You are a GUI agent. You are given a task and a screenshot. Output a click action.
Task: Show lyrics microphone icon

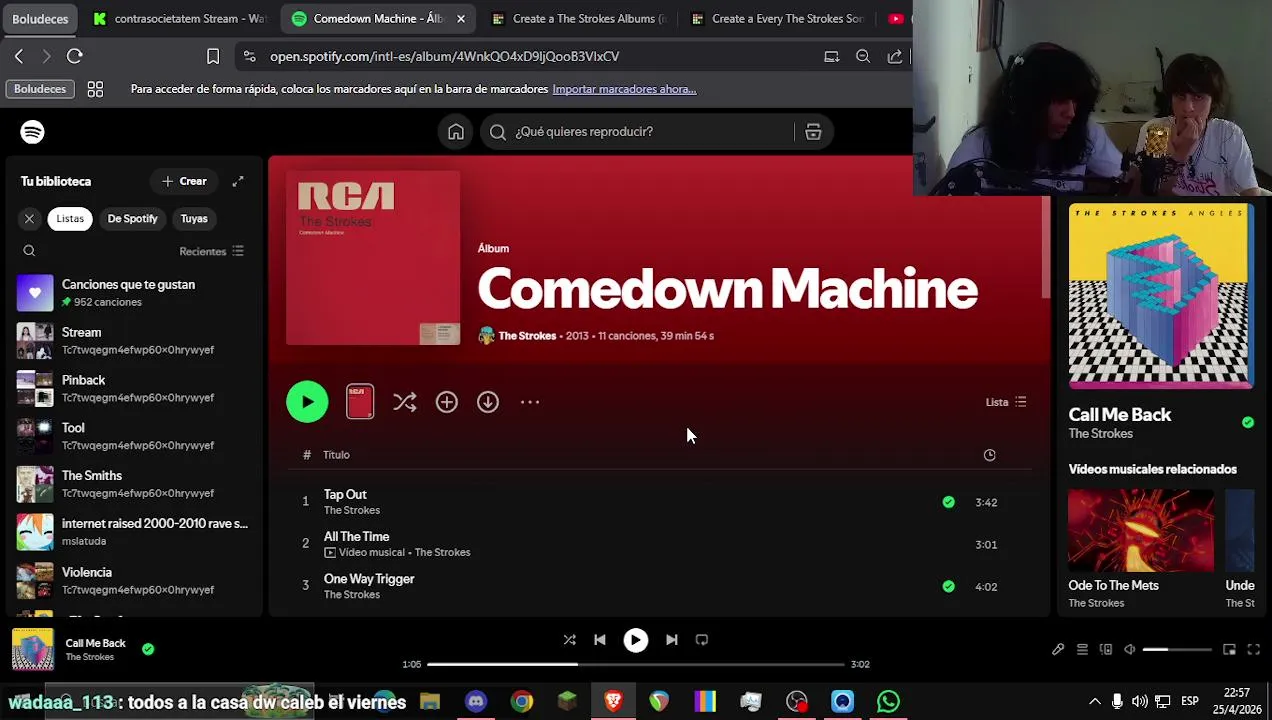pos(1058,650)
